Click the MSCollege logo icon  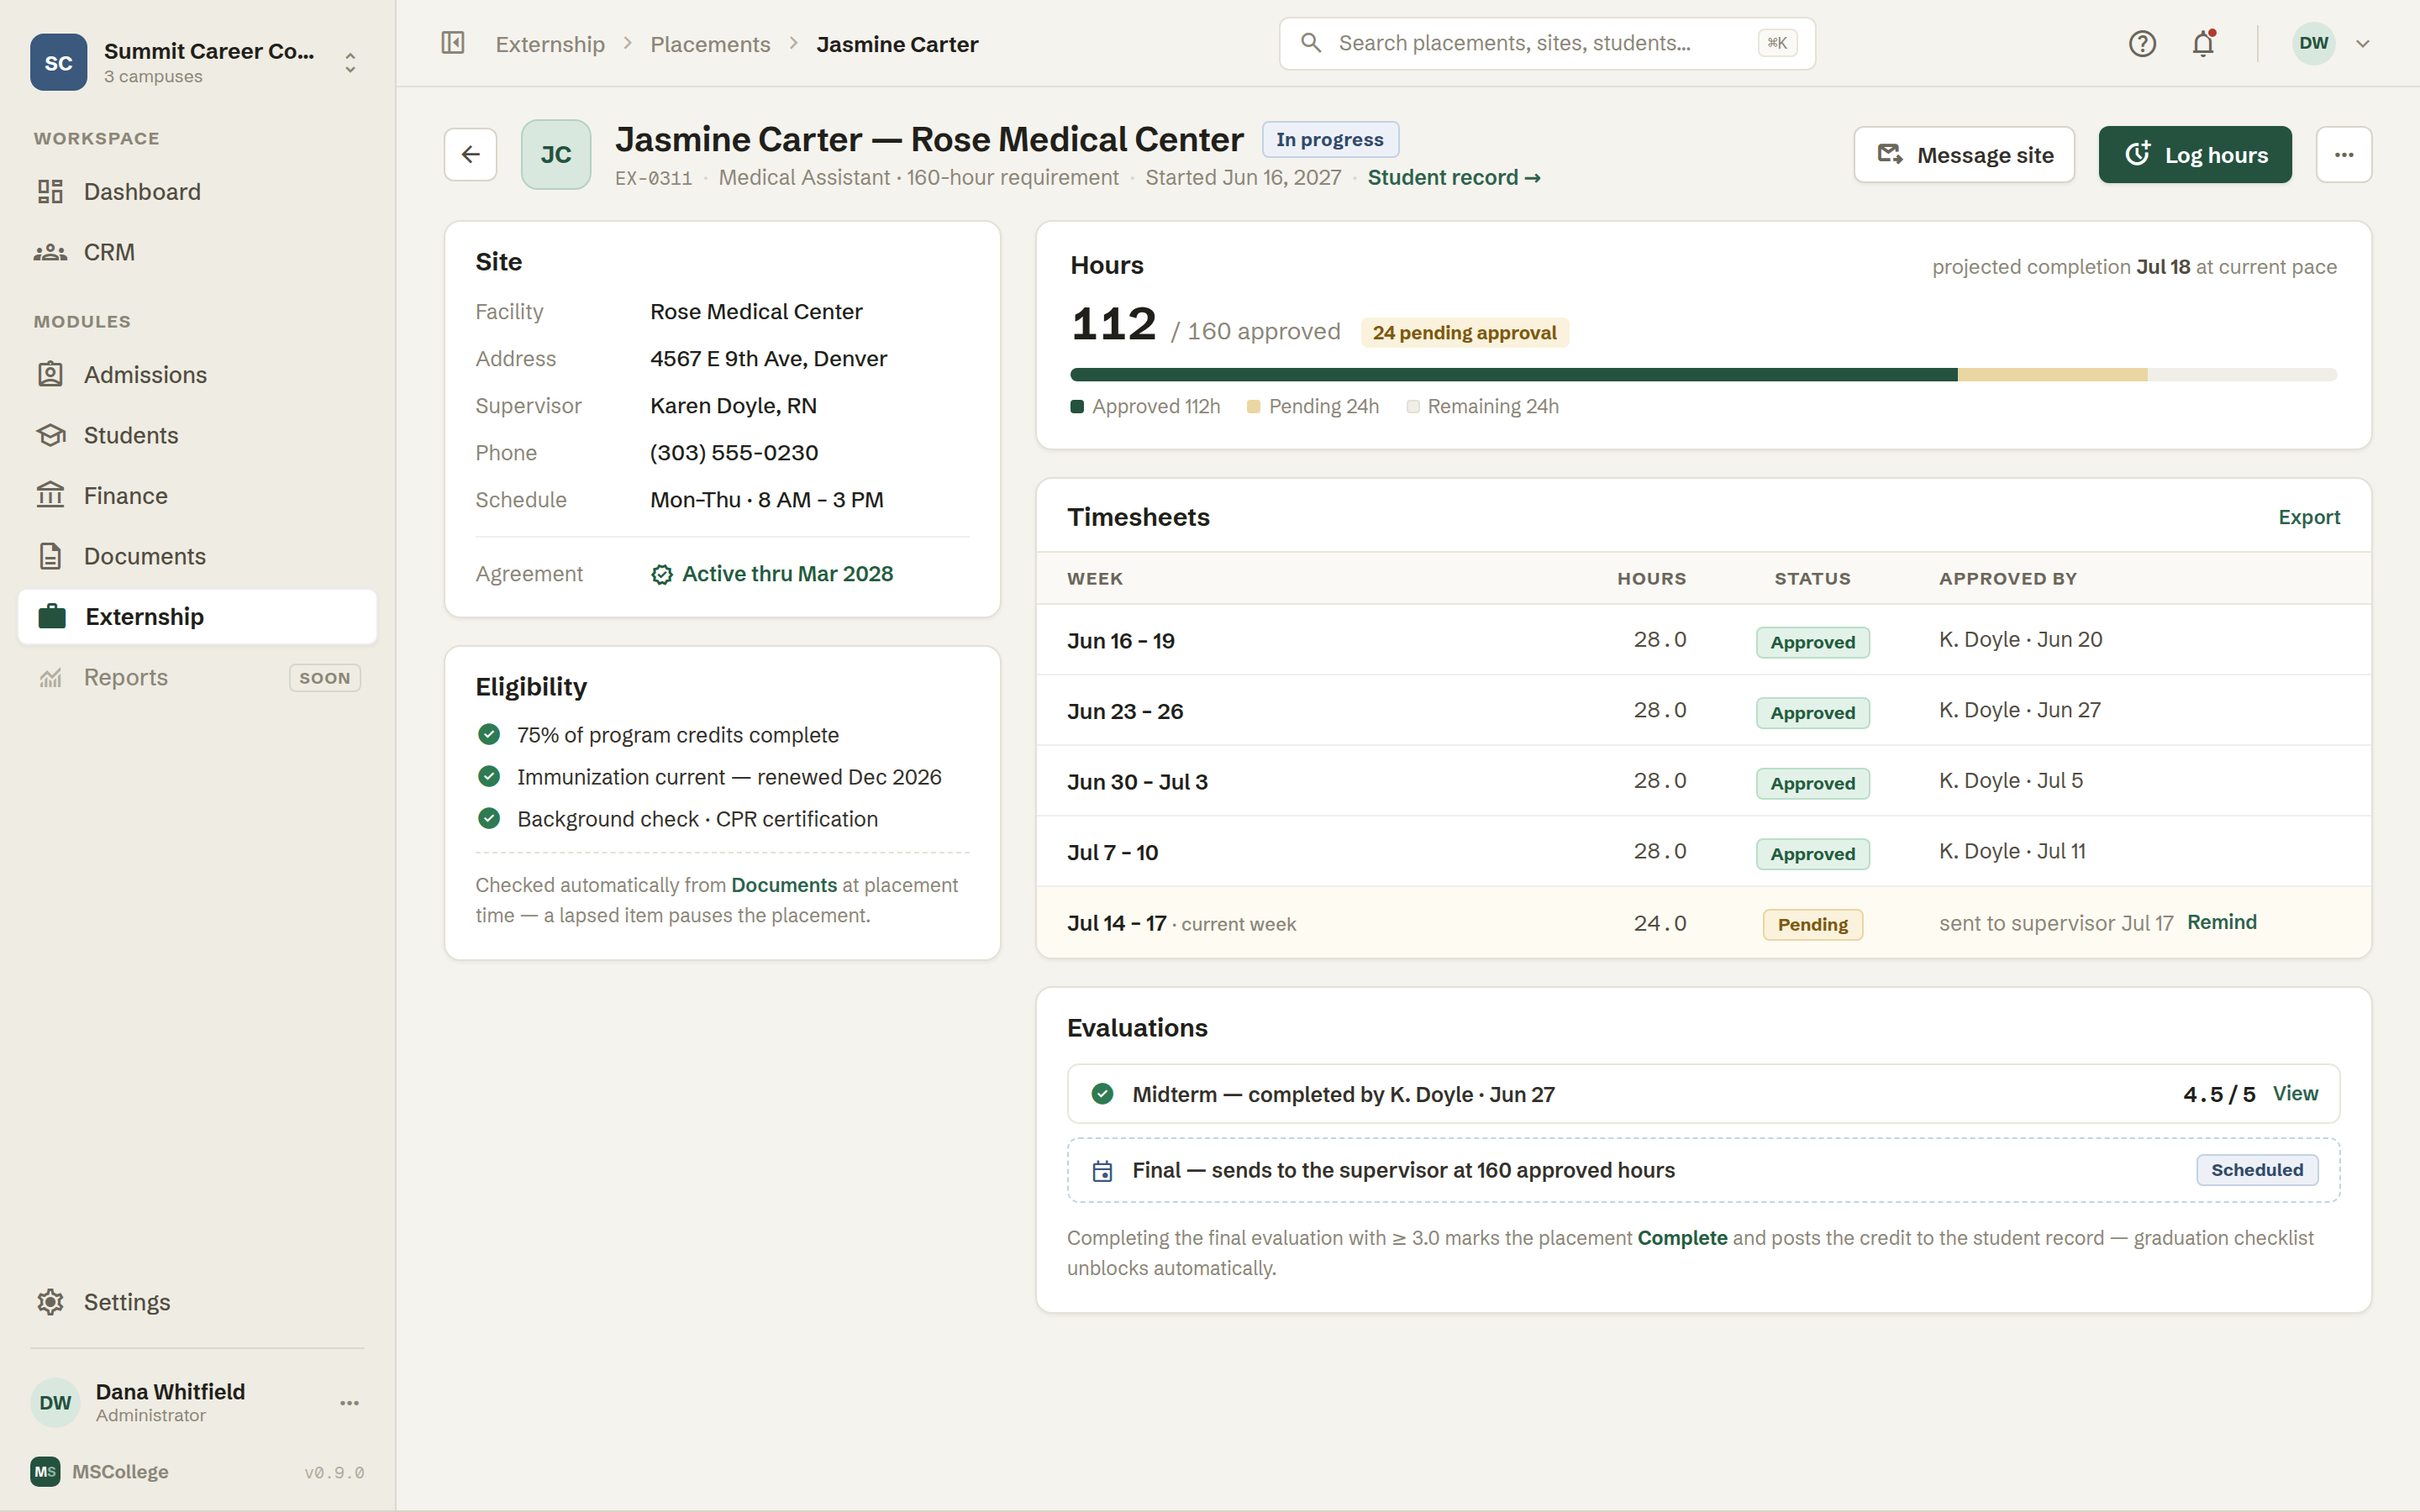45,1471
